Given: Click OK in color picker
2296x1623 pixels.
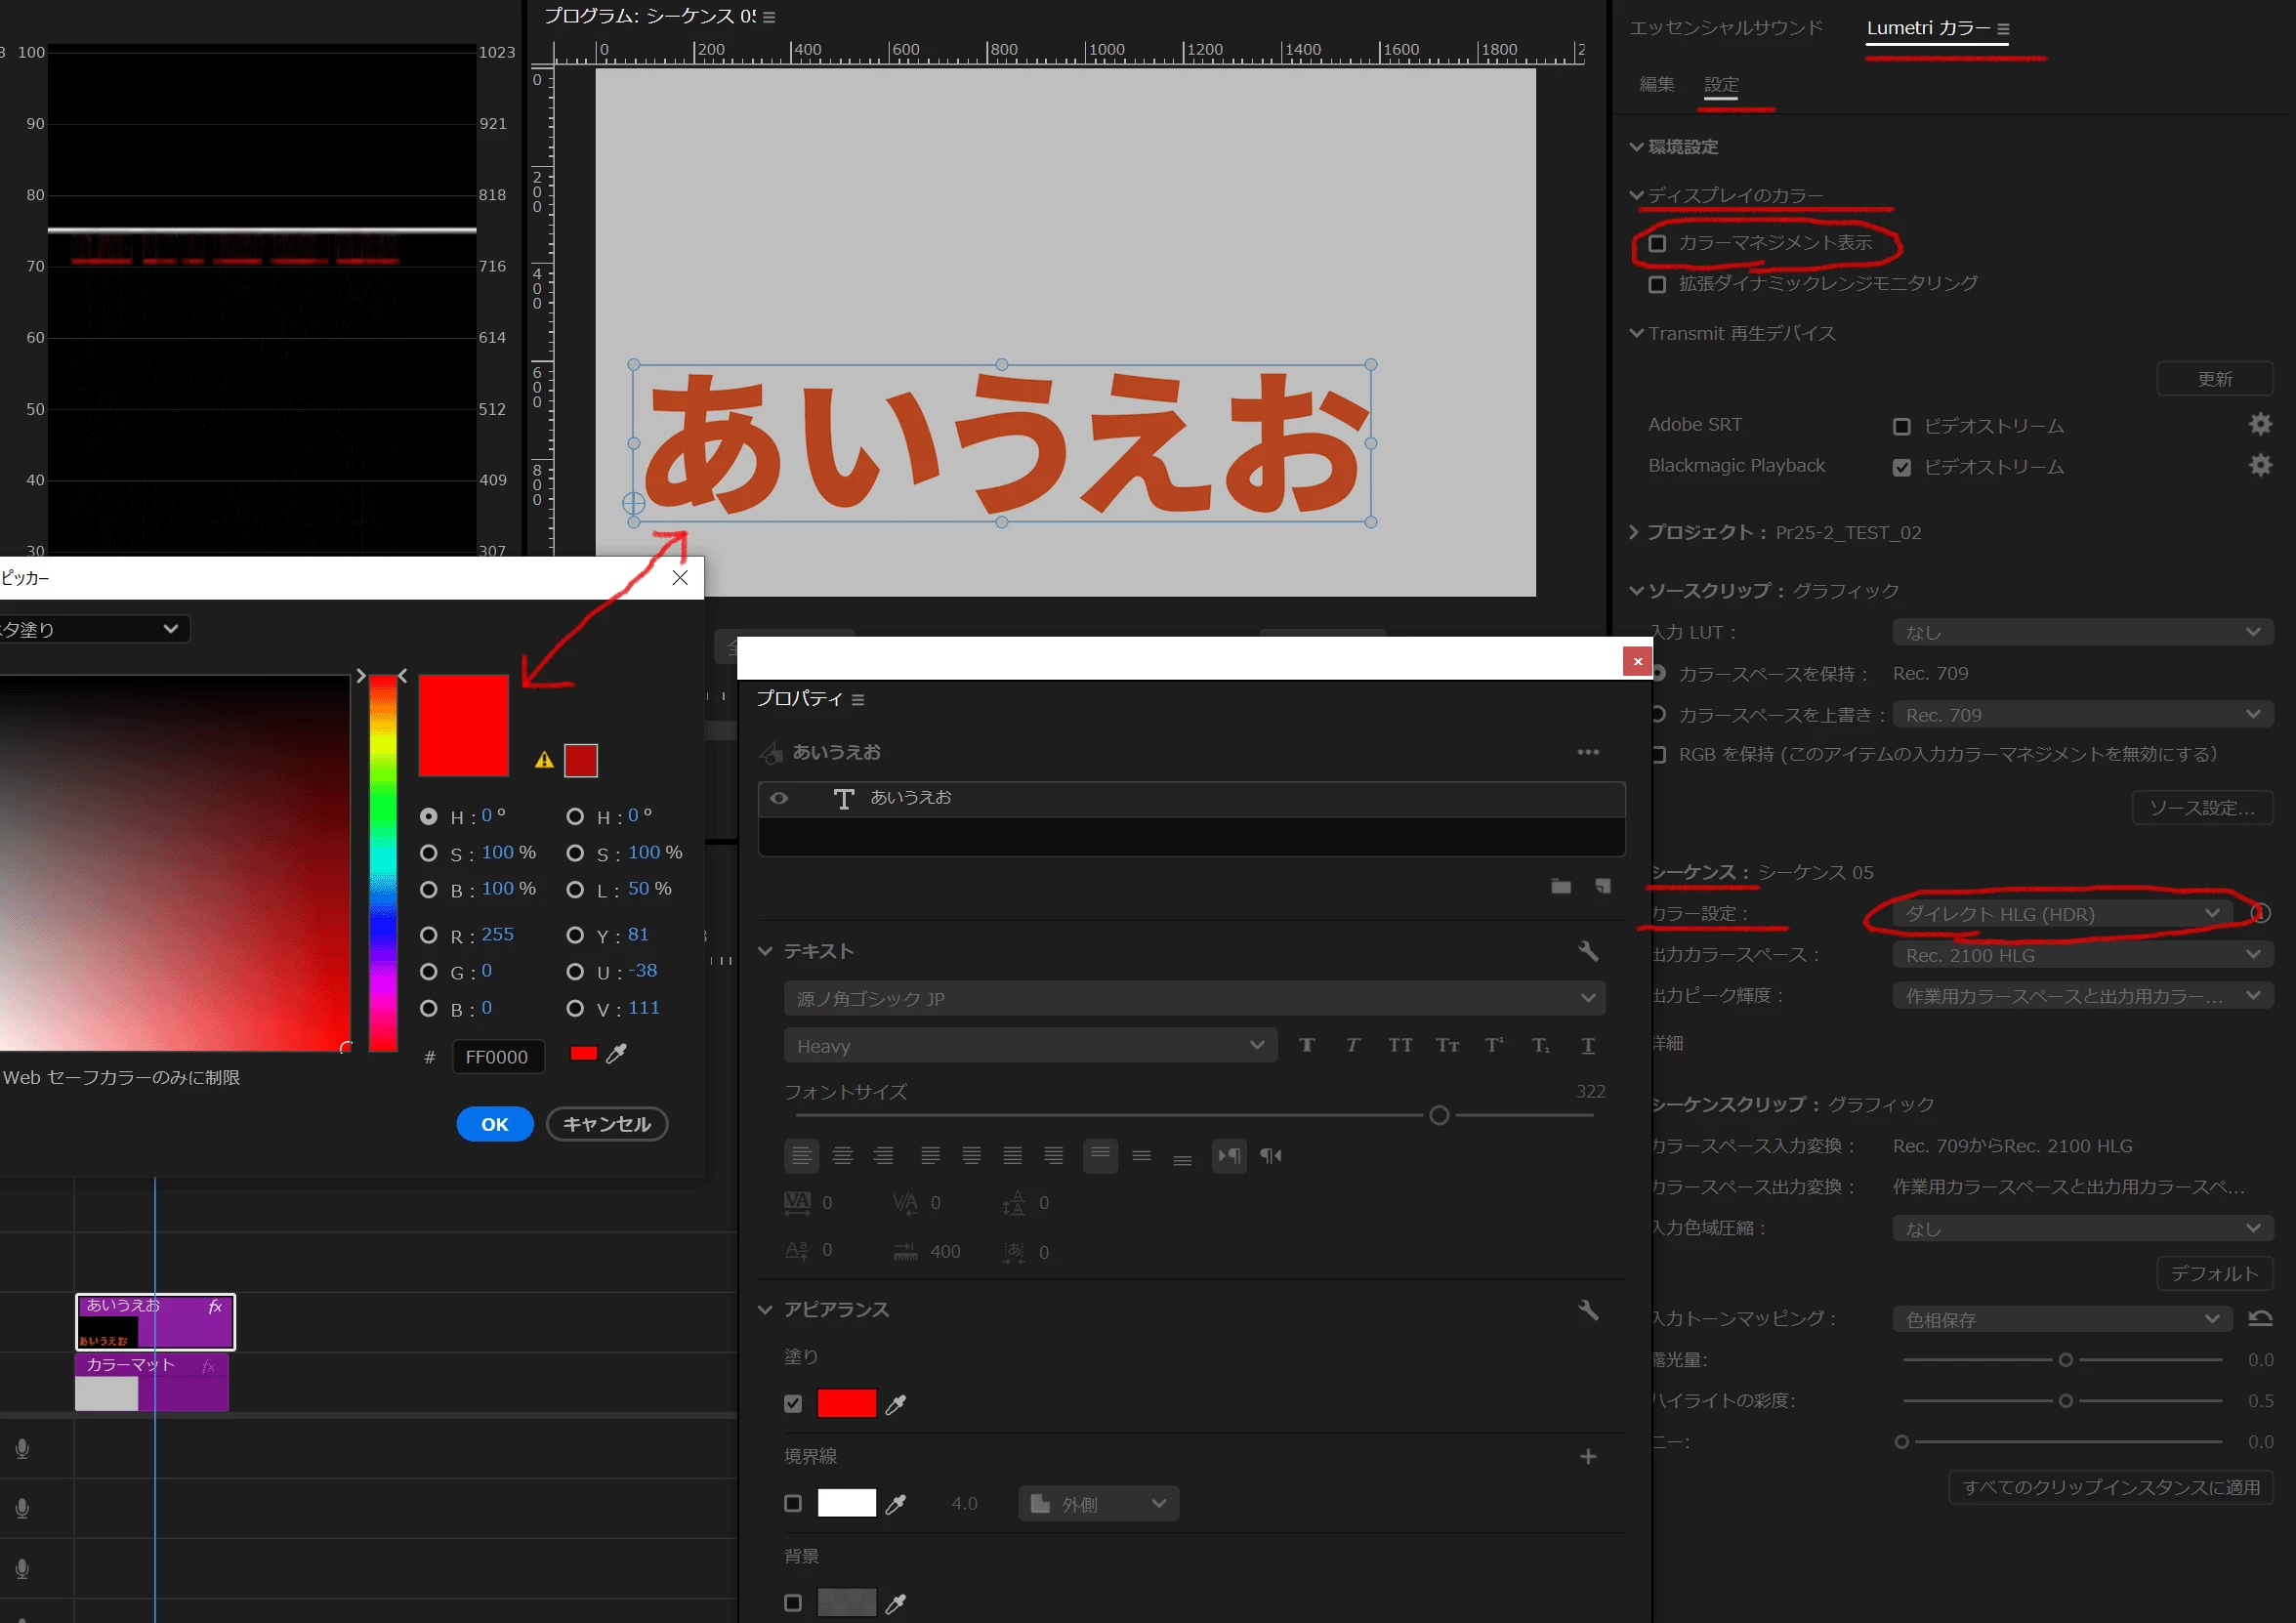Looking at the screenshot, I should [x=495, y=1124].
